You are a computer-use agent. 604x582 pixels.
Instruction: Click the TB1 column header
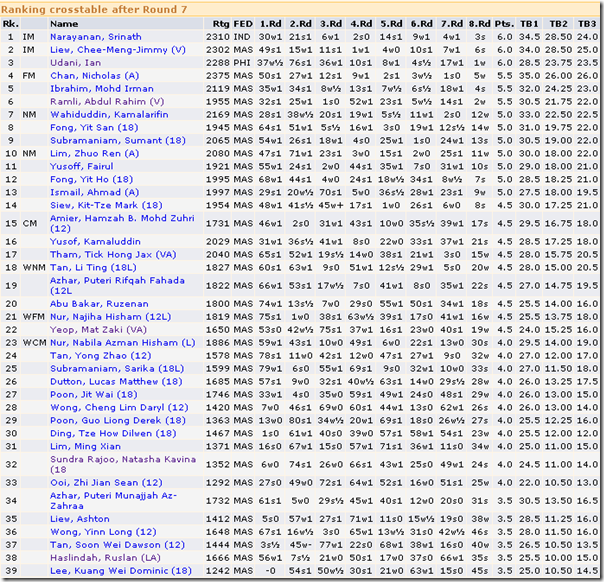[529, 24]
